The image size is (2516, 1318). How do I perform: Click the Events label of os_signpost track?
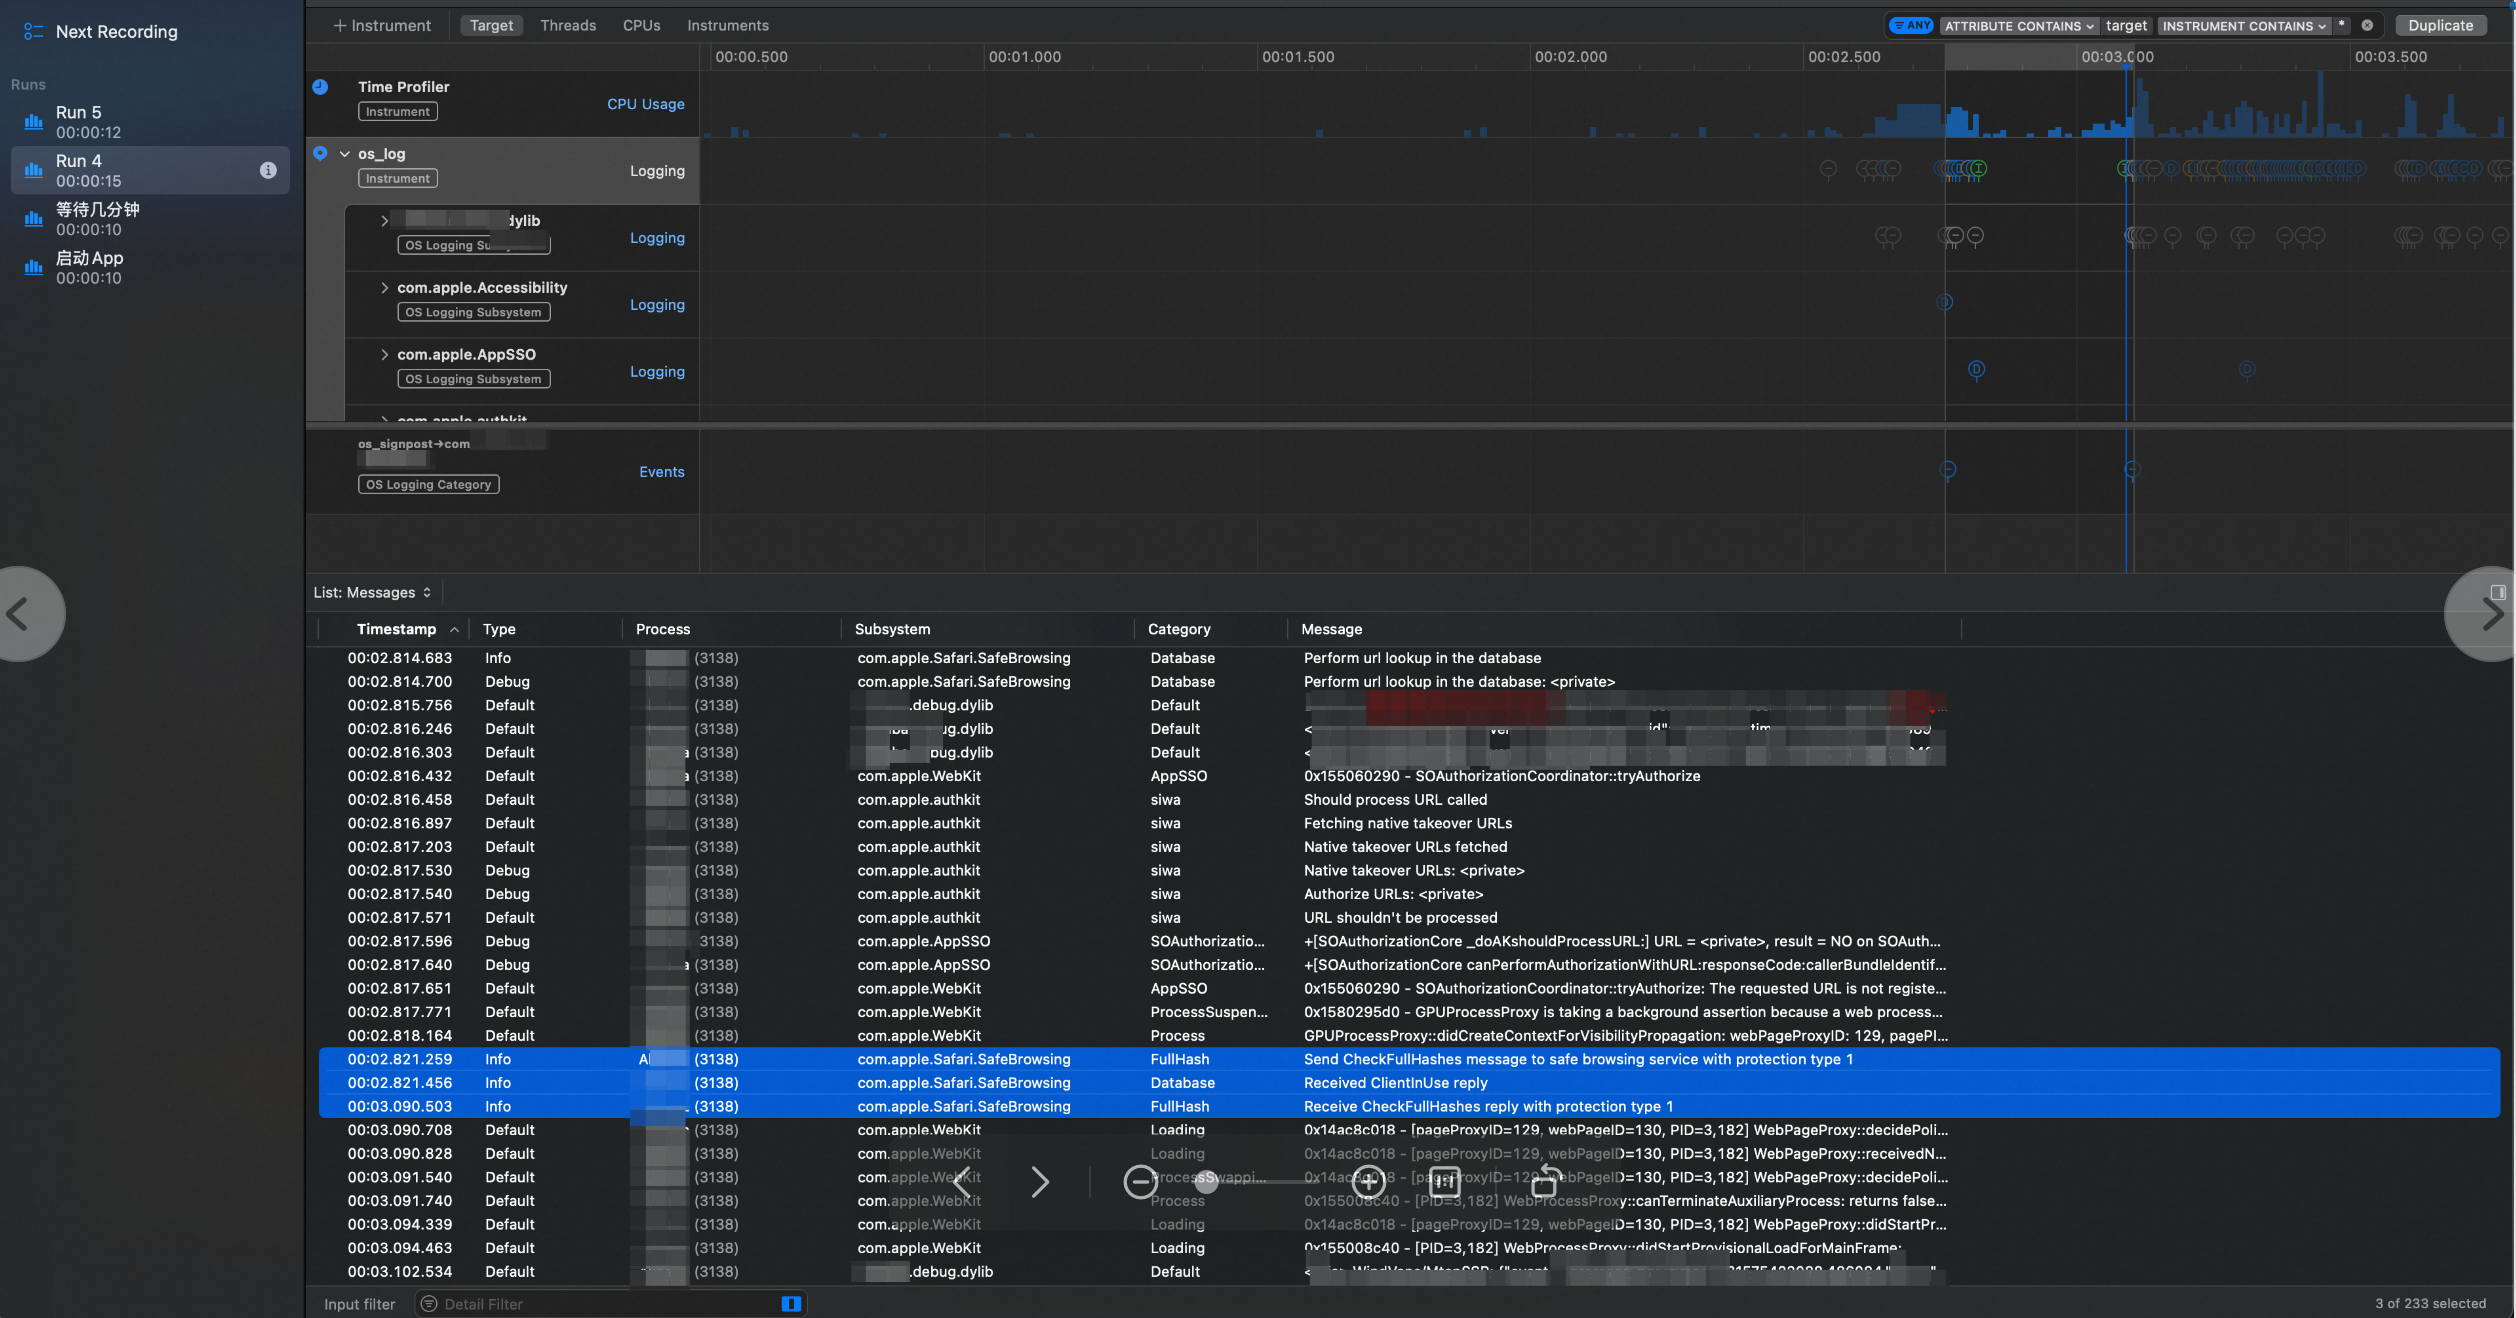[662, 472]
